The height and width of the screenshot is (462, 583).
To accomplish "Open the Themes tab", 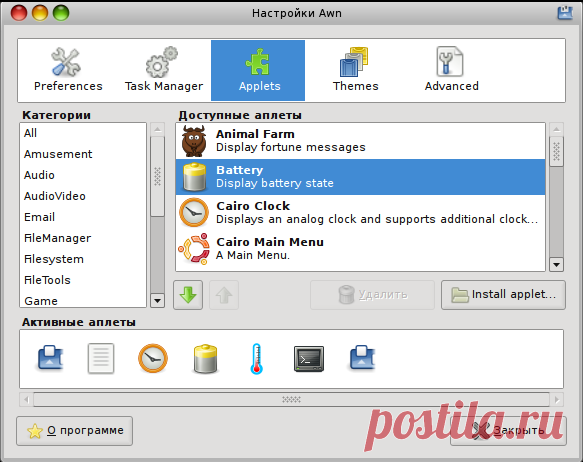I will (x=355, y=70).
